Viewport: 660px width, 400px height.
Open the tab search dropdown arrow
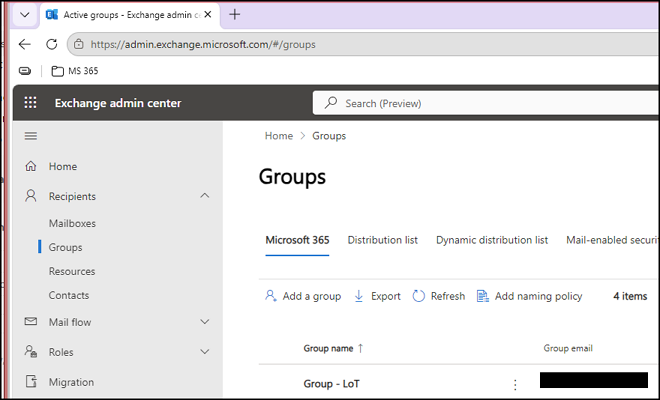(x=25, y=15)
